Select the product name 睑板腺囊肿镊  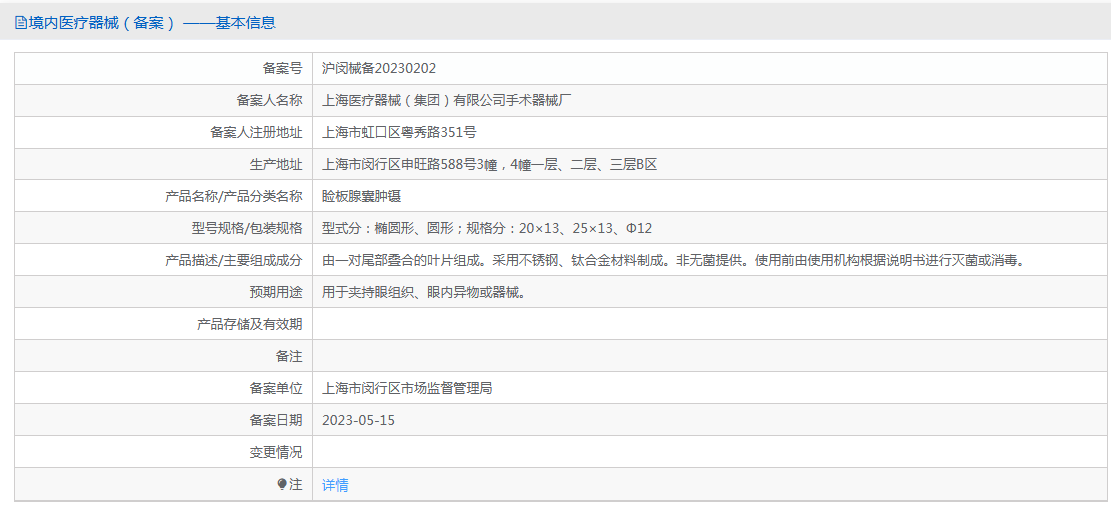point(361,196)
